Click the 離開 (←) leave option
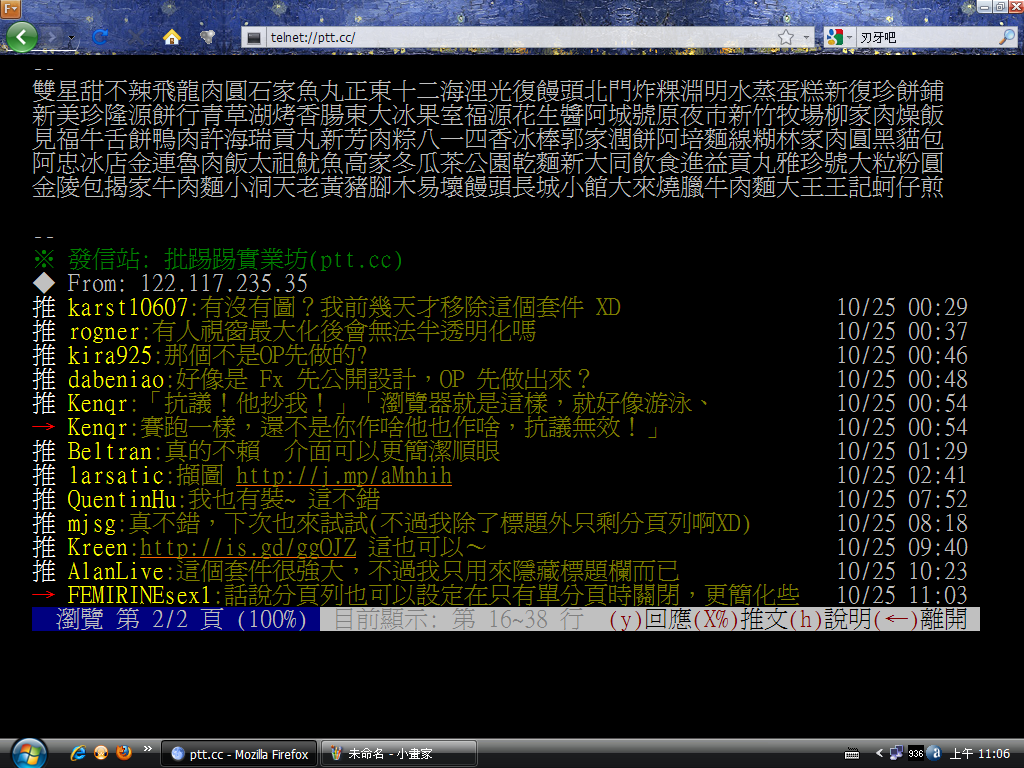Viewport: 1024px width, 768px height. click(920, 619)
